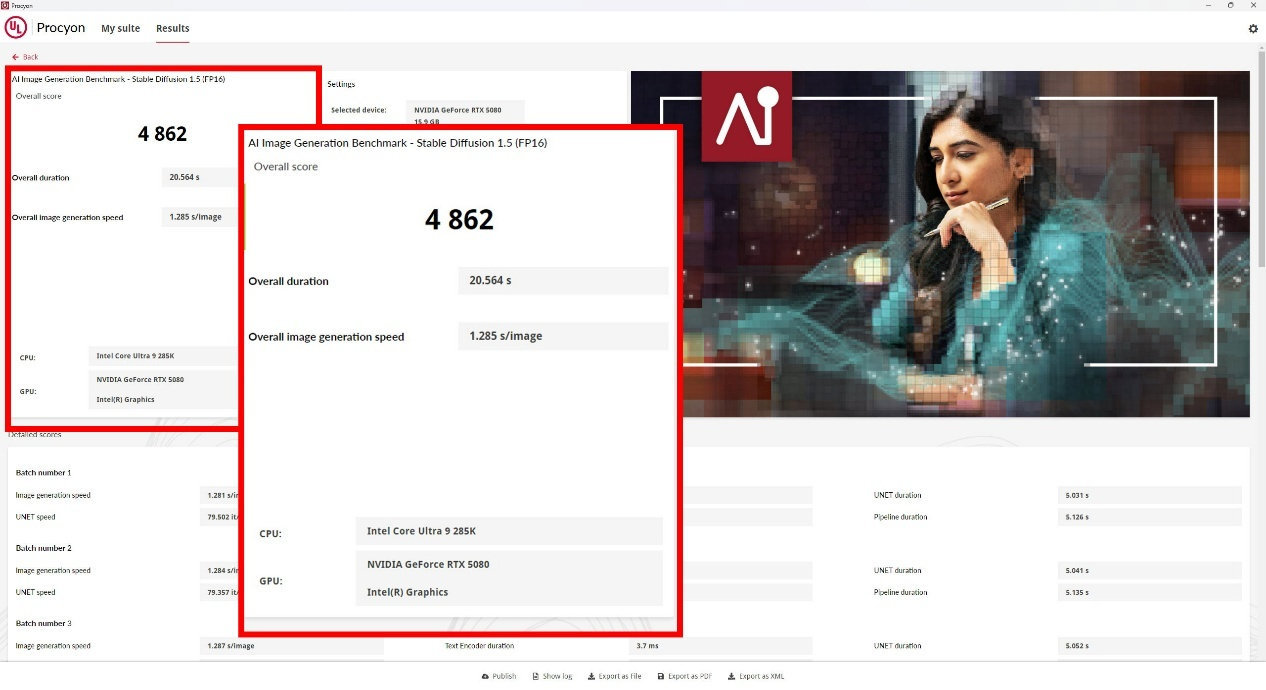Screen dimensions: 1266x690
Task: Switch to the My suite tab
Action: coord(120,28)
